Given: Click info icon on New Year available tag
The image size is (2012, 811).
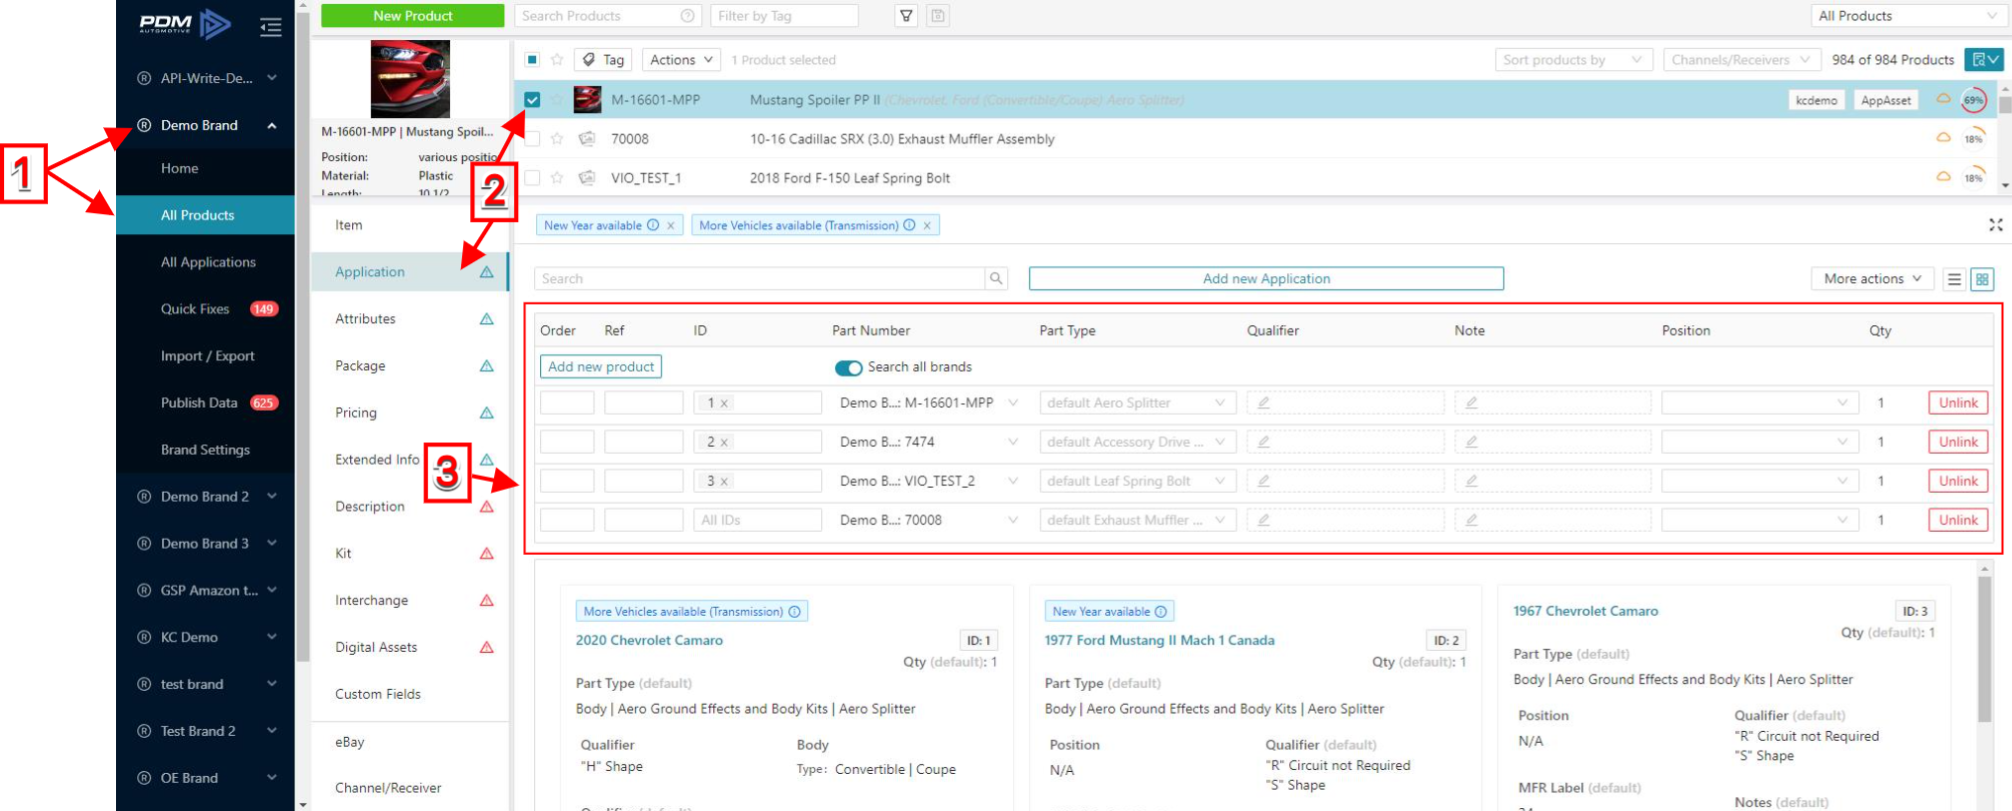Looking at the screenshot, I should point(653,225).
